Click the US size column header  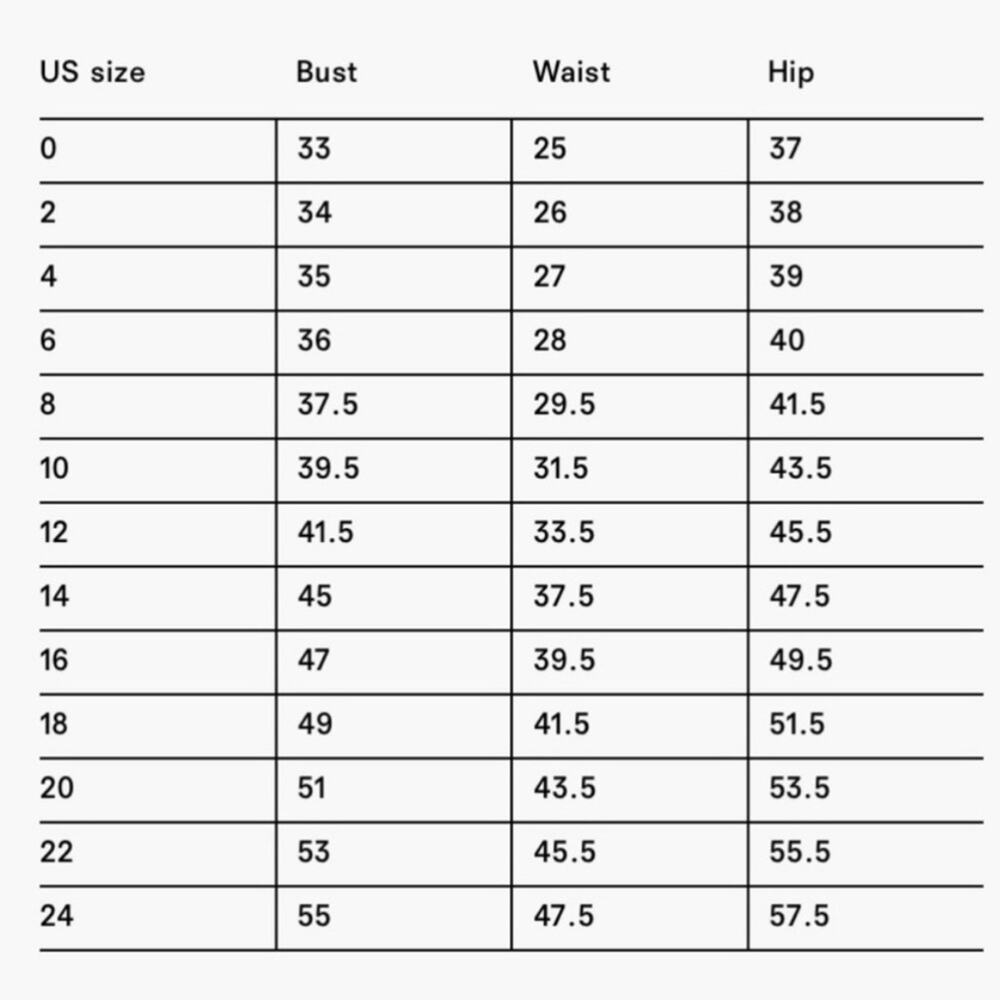92,72
